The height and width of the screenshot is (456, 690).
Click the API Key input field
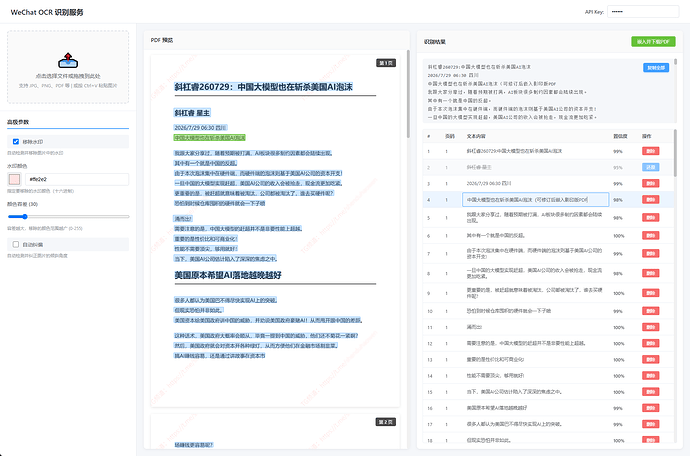pyautogui.click(x=643, y=12)
